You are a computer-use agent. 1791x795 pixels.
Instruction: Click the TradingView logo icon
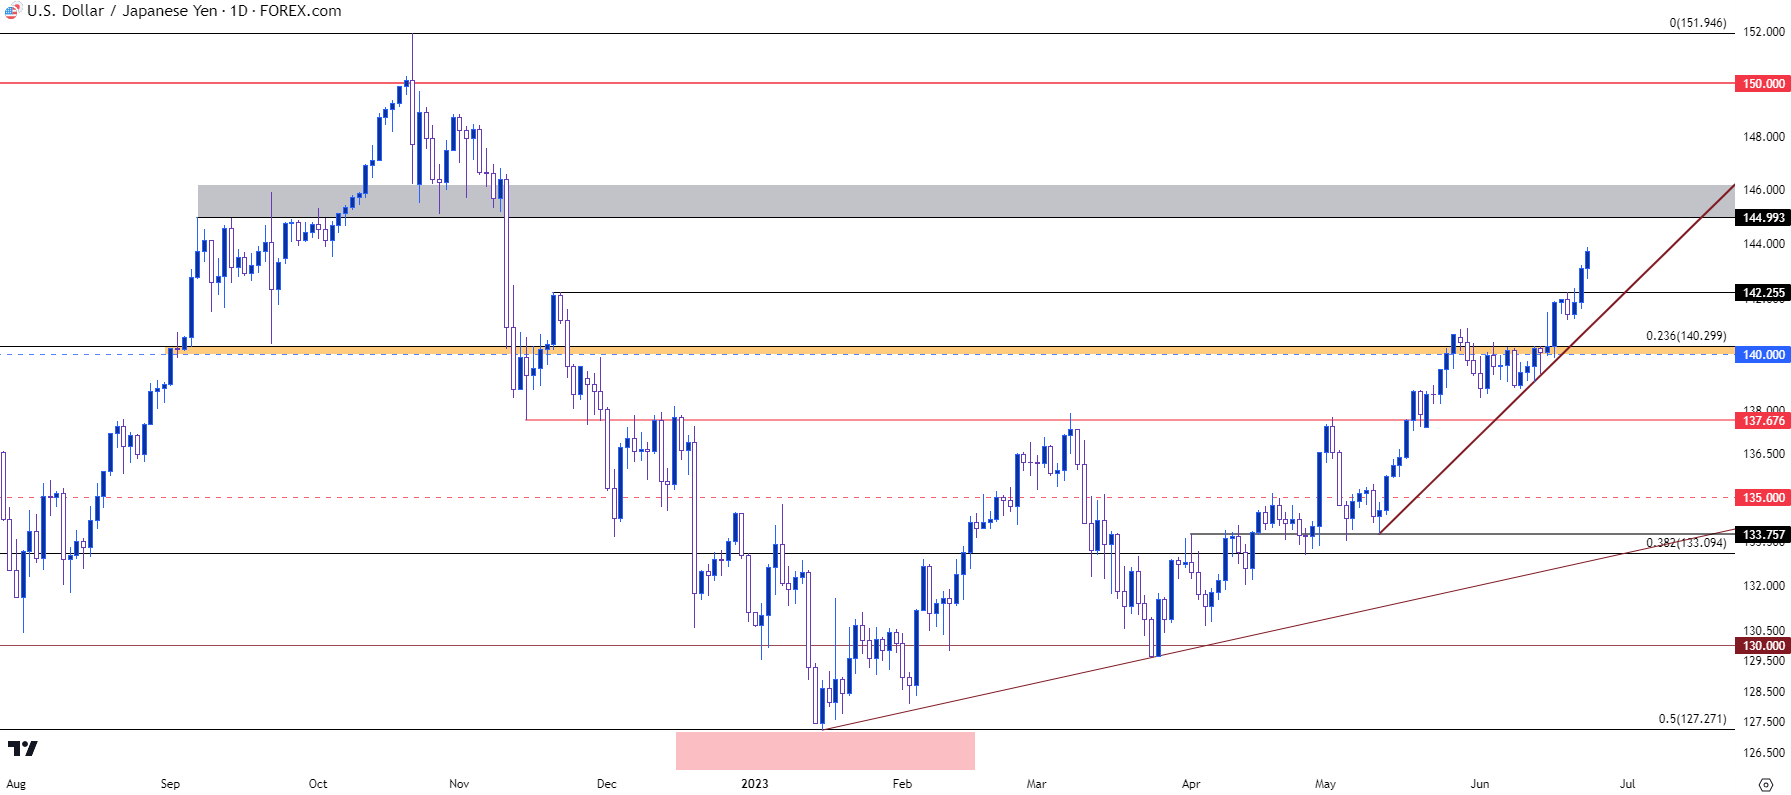tap(22, 748)
